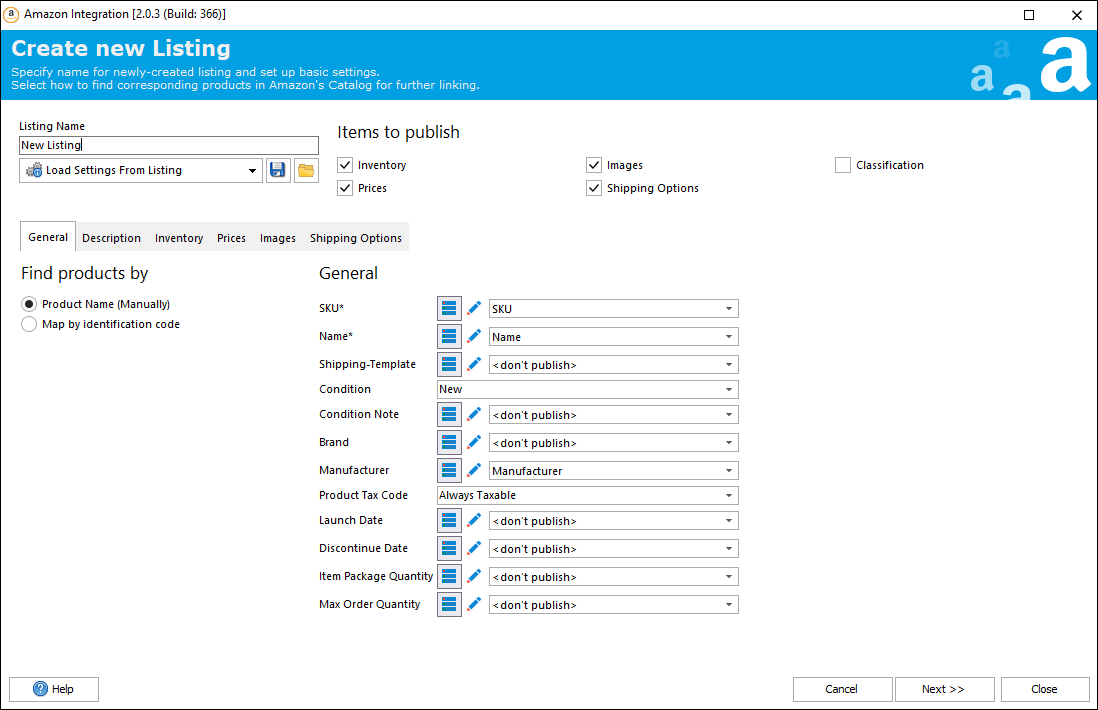The height and width of the screenshot is (710, 1098).
Task: Click the pencil icon for Launch Date
Action: point(474,520)
